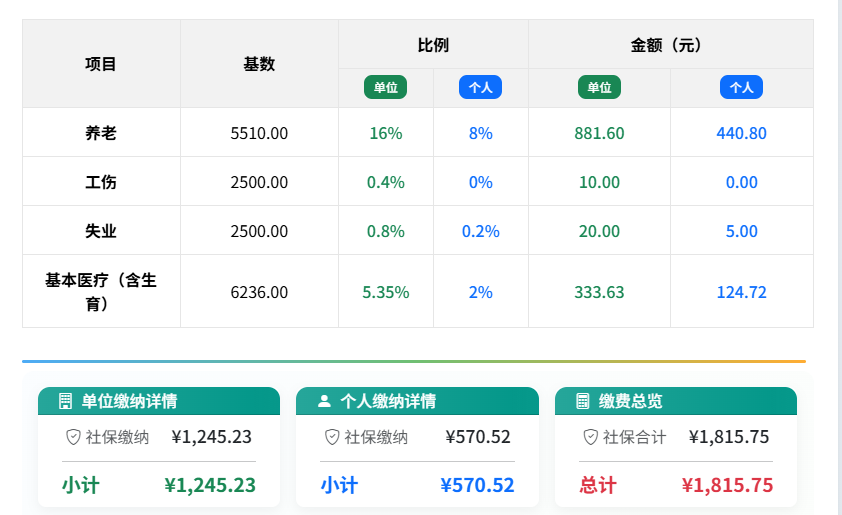Click the 0% personal rate

click(x=481, y=182)
